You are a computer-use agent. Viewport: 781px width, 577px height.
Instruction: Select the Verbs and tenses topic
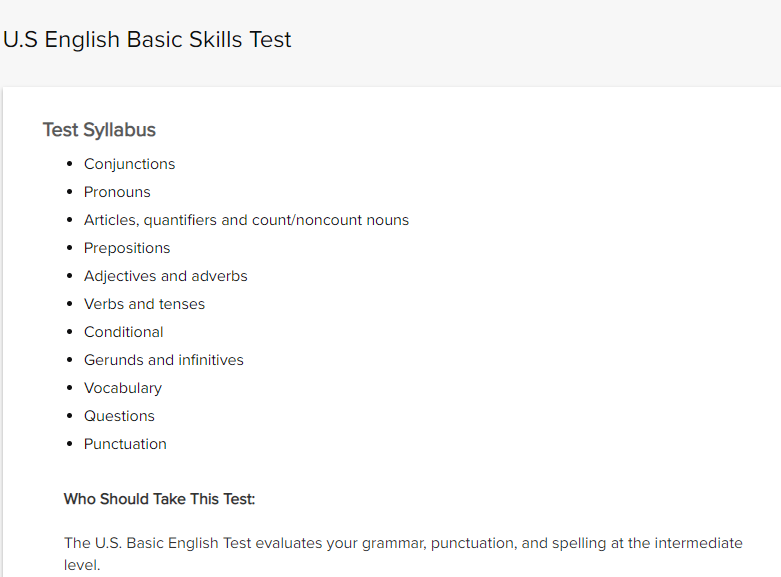[144, 304]
